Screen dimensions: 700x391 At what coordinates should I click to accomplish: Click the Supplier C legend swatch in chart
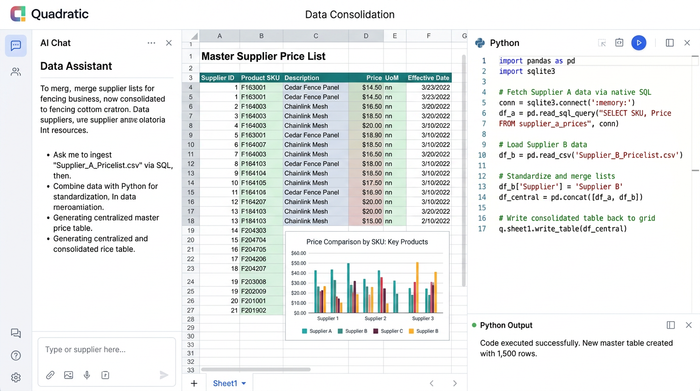(376, 331)
